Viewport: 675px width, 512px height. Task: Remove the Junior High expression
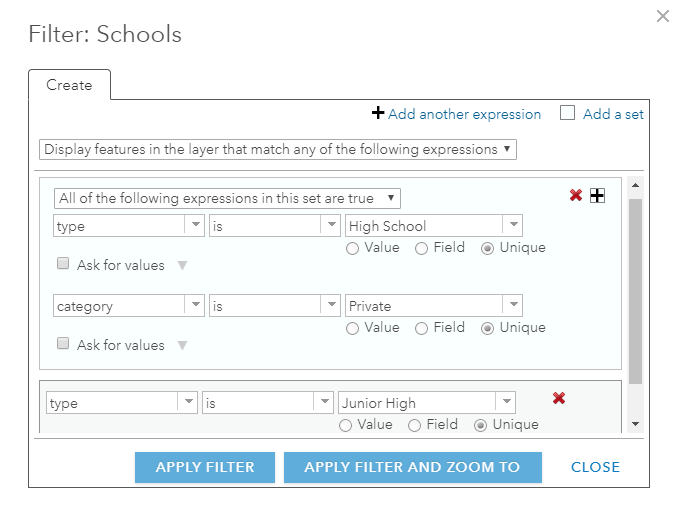[559, 398]
